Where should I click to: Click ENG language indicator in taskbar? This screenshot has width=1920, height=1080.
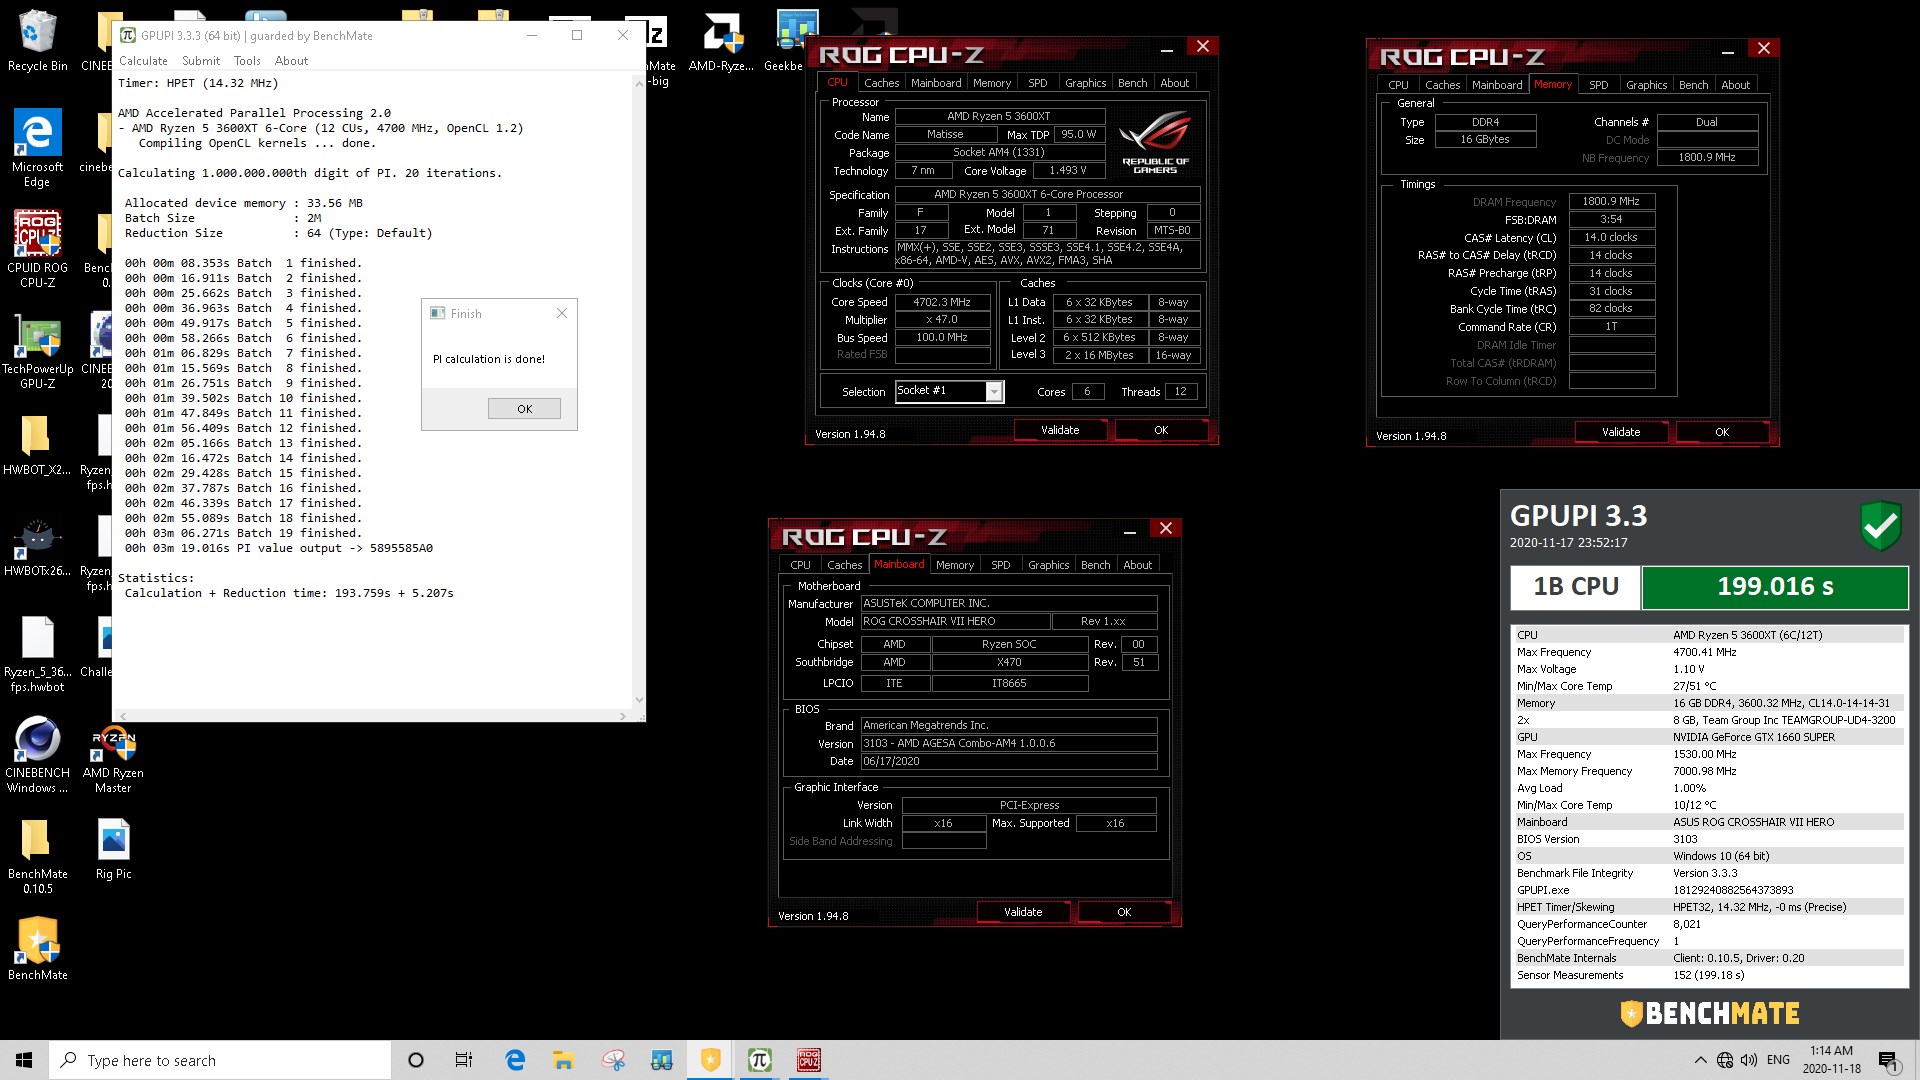tap(1778, 1060)
